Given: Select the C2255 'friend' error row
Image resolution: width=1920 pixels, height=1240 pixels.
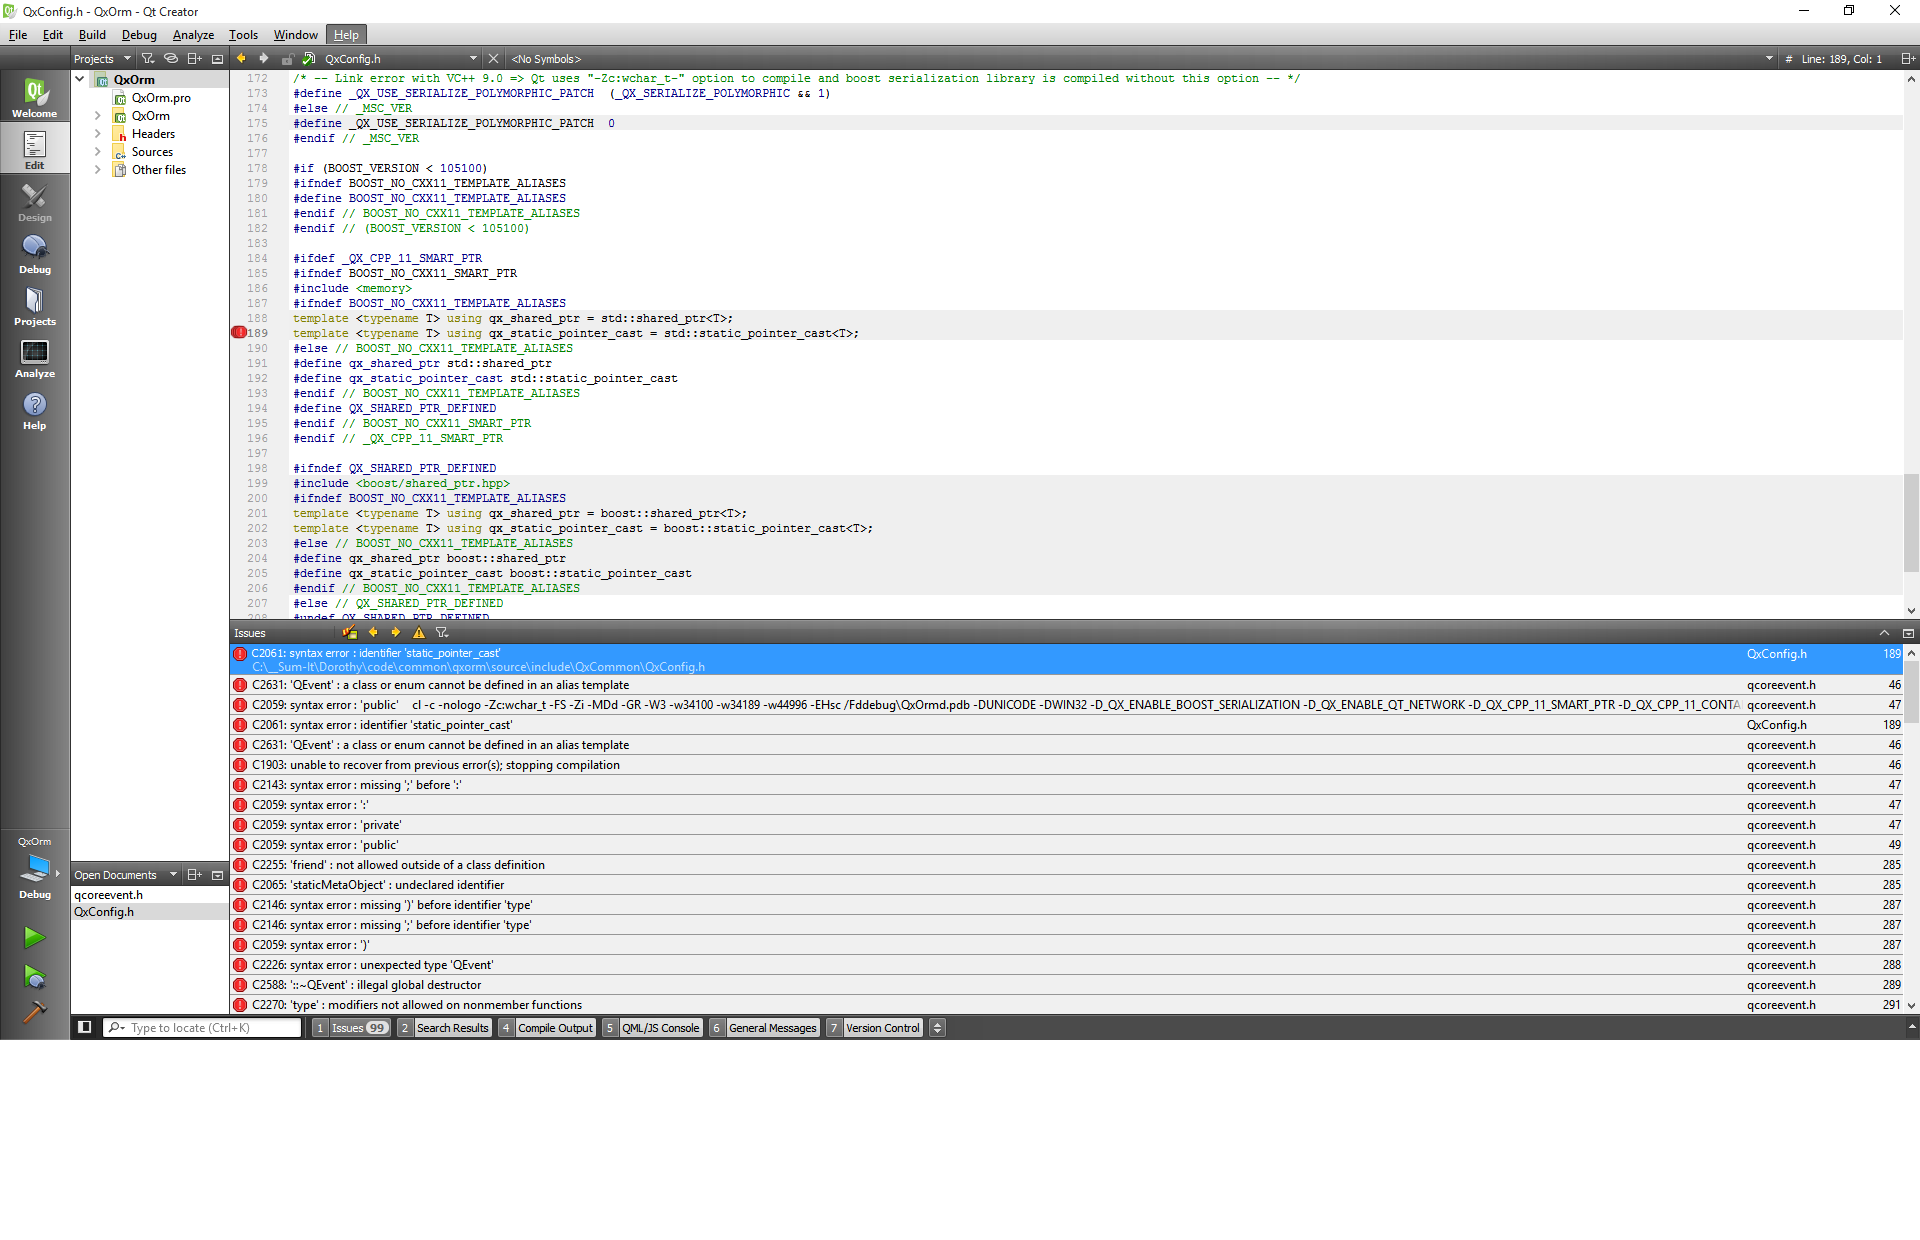Looking at the screenshot, I should click(1067, 865).
